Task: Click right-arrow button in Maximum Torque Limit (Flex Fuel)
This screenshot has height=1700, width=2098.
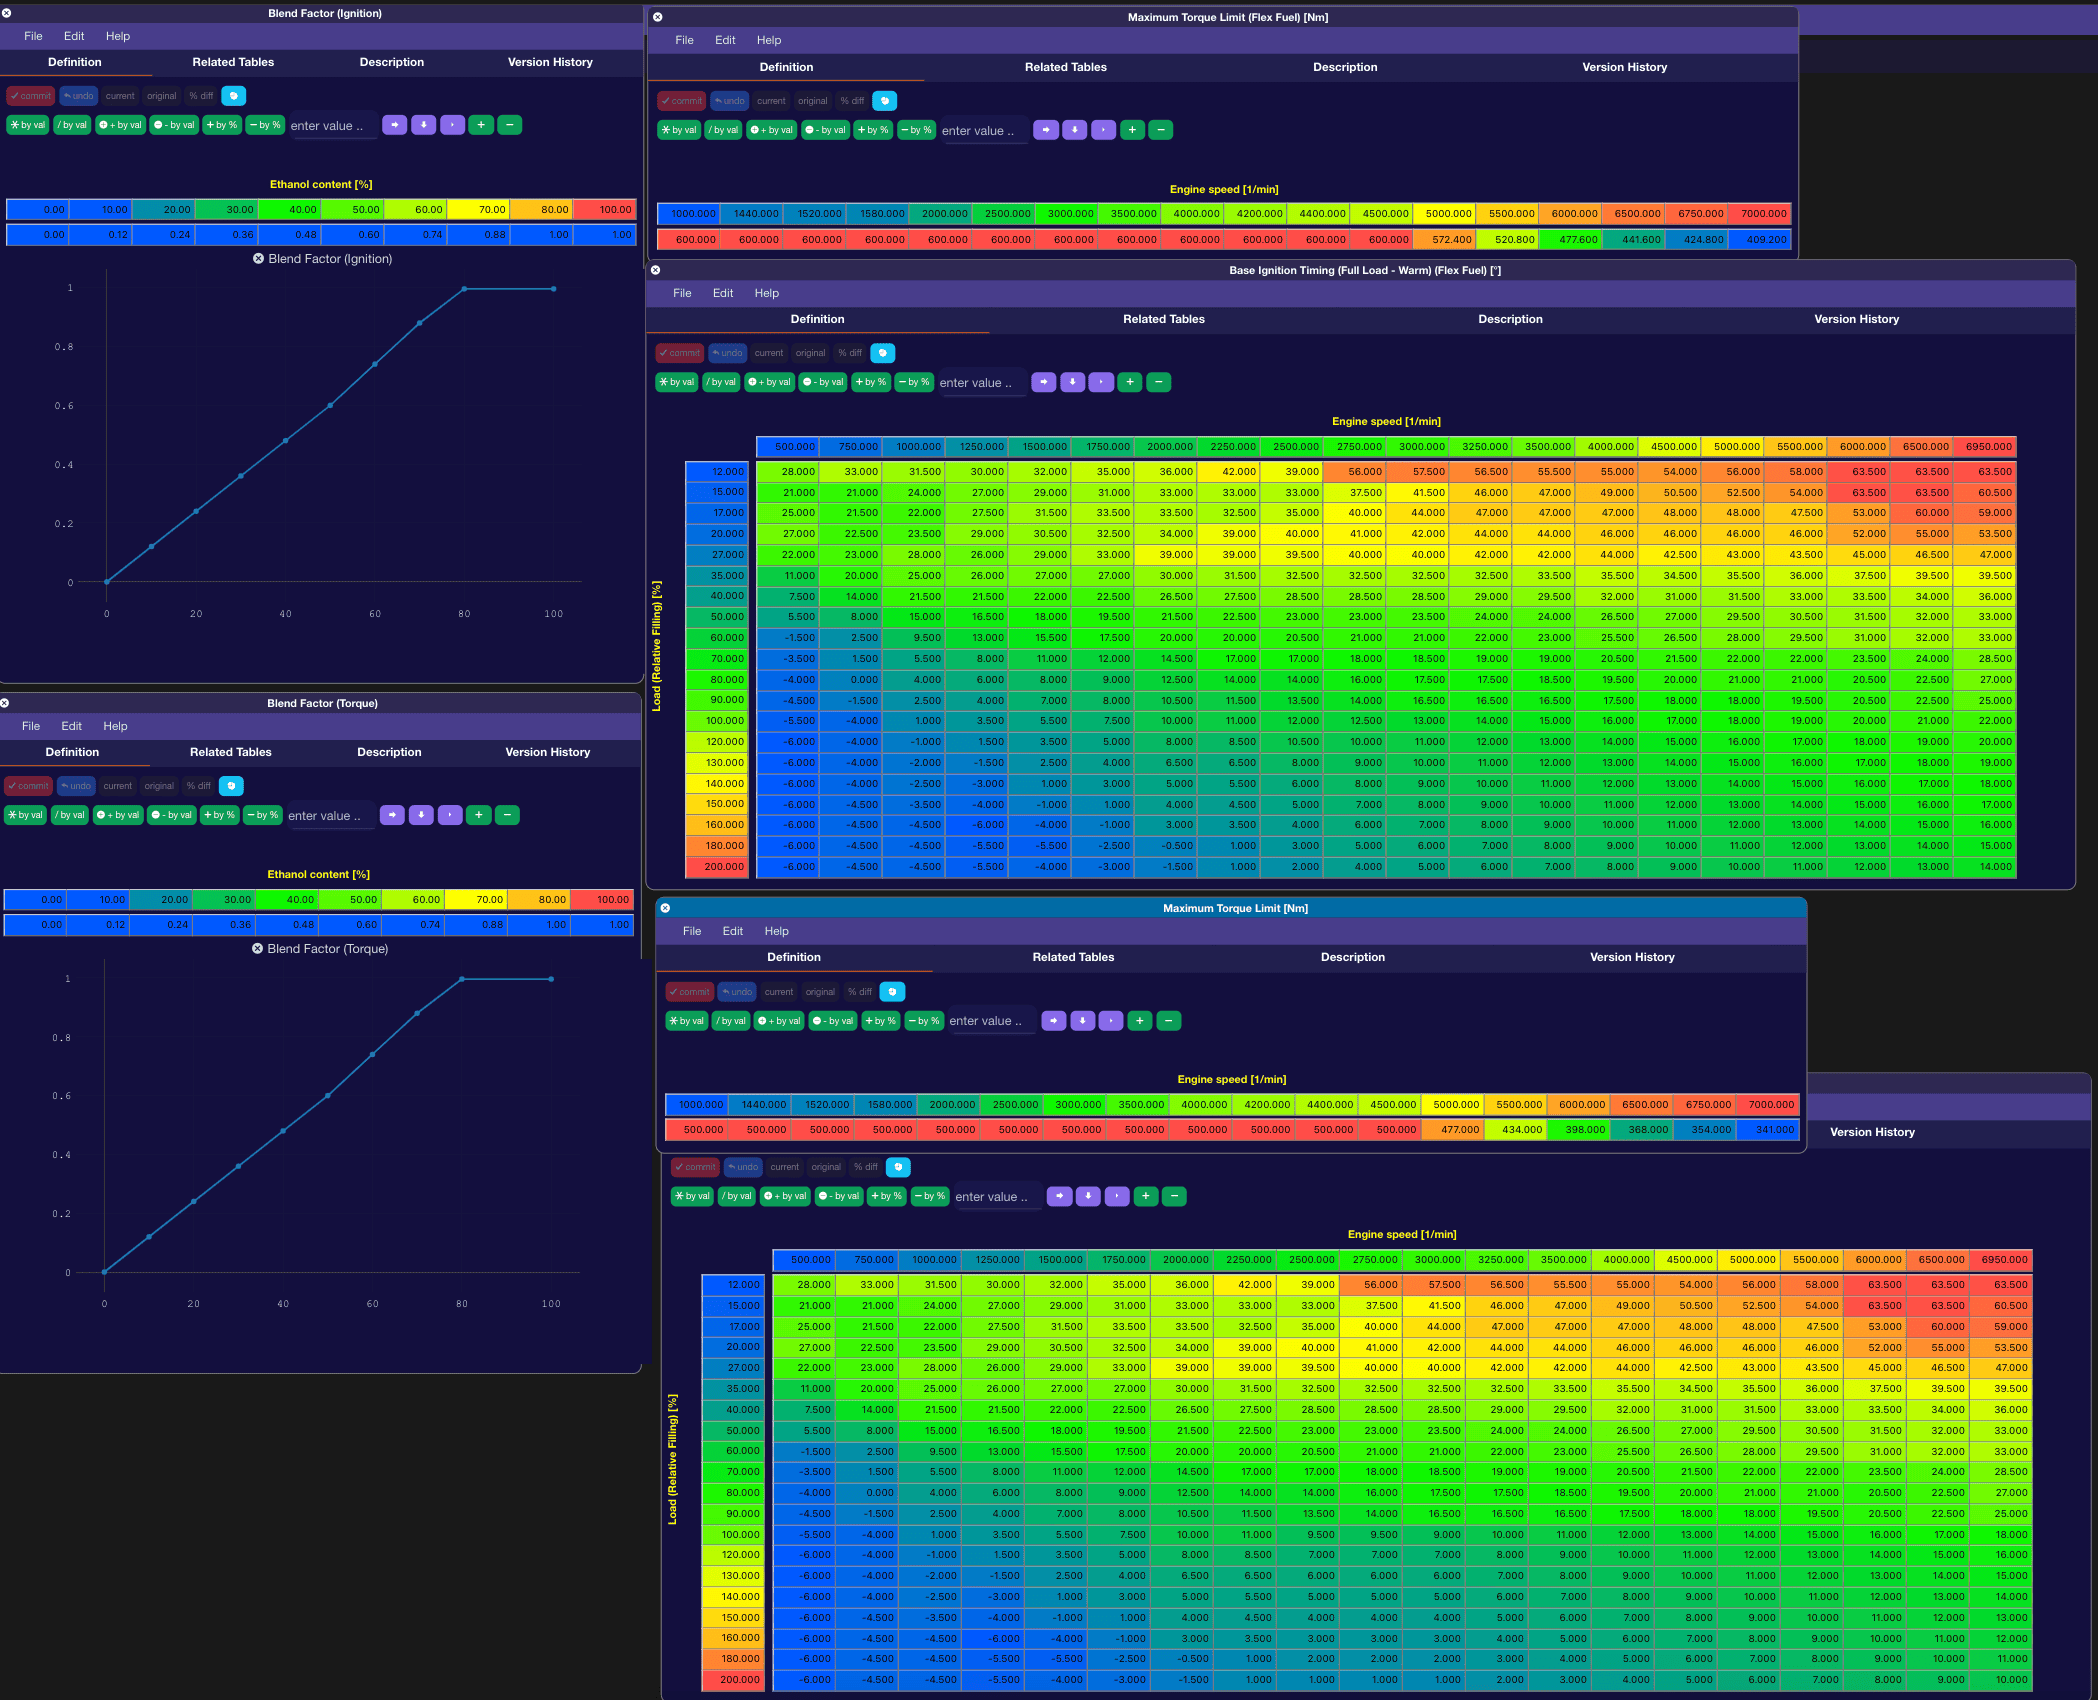Action: click(1046, 130)
